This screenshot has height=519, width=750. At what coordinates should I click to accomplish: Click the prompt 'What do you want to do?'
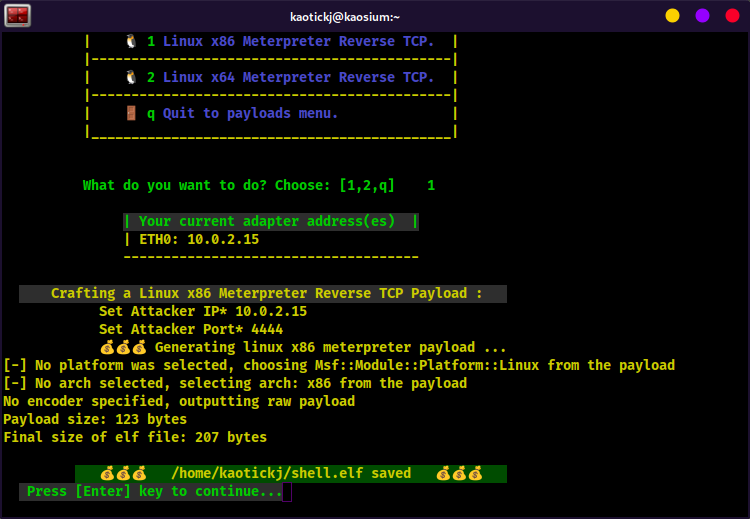(175, 186)
